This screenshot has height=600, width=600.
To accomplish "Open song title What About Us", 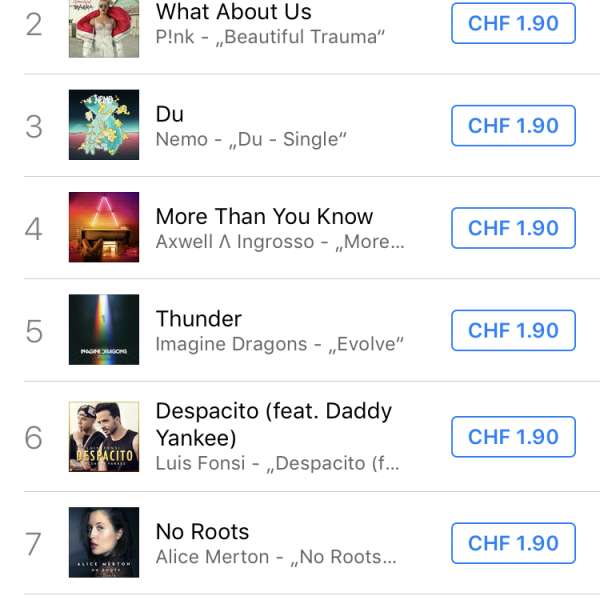I will pyautogui.click(x=234, y=13).
